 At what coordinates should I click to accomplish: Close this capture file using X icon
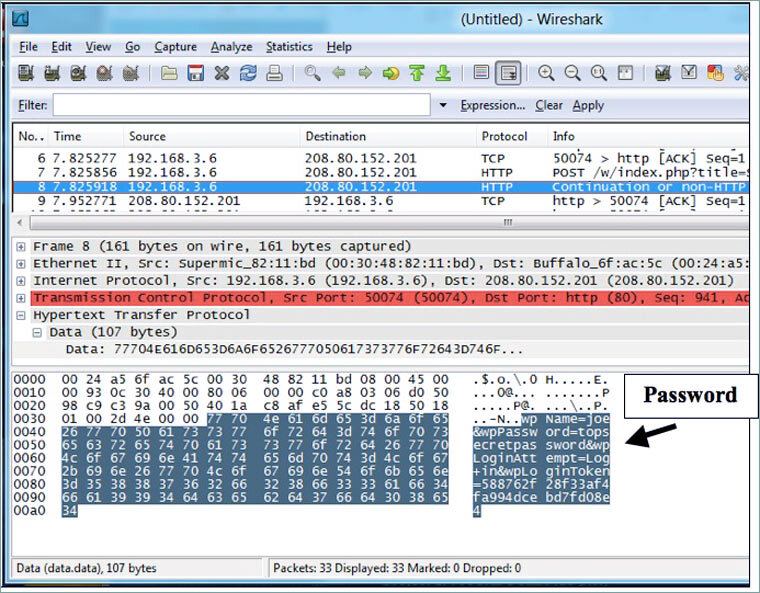point(222,73)
